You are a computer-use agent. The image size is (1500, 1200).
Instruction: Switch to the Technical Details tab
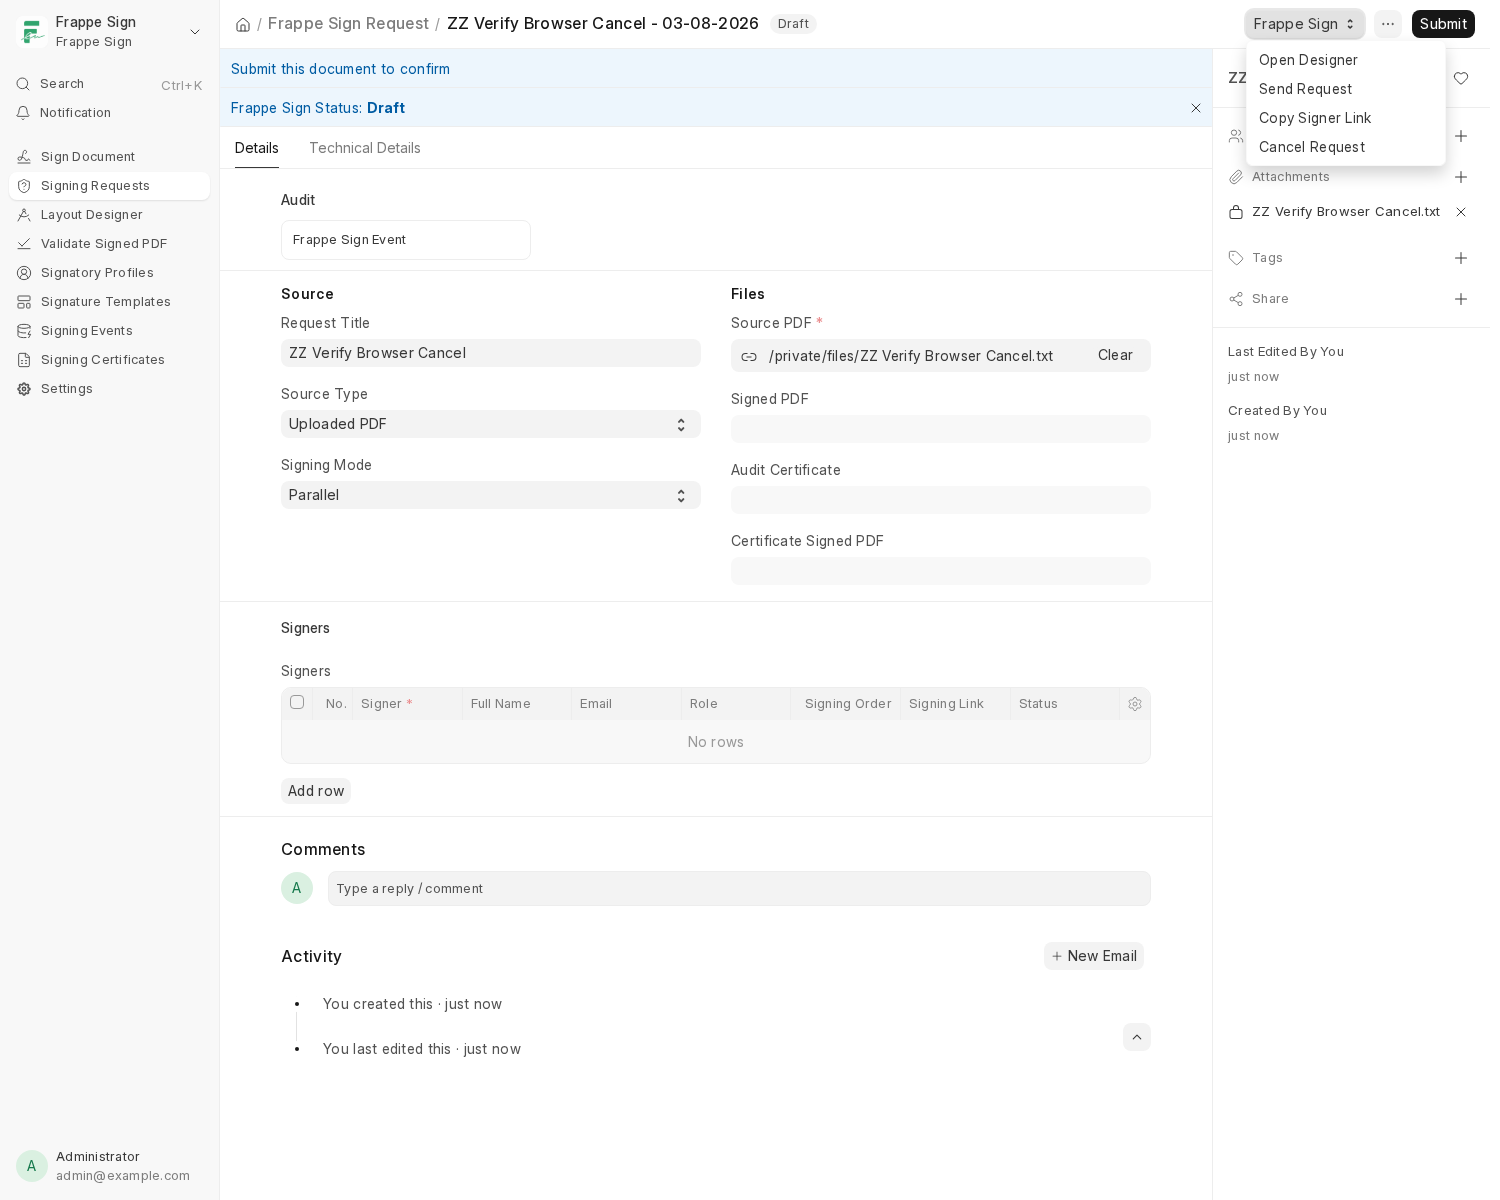[x=365, y=148]
